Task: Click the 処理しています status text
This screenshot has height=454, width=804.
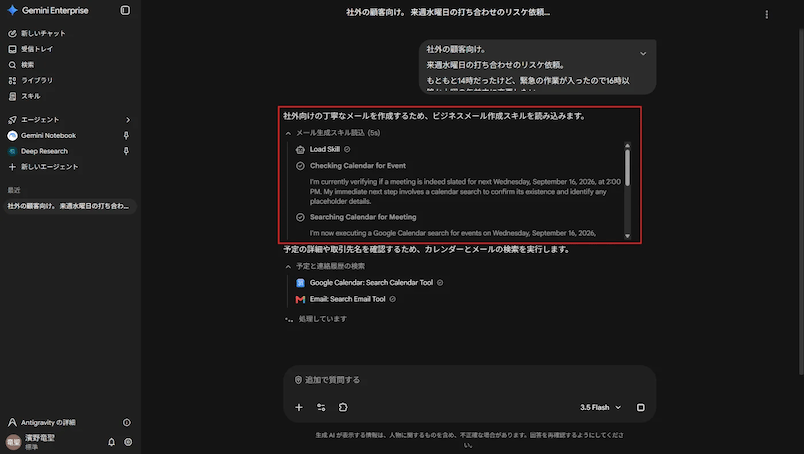Action: 323,319
